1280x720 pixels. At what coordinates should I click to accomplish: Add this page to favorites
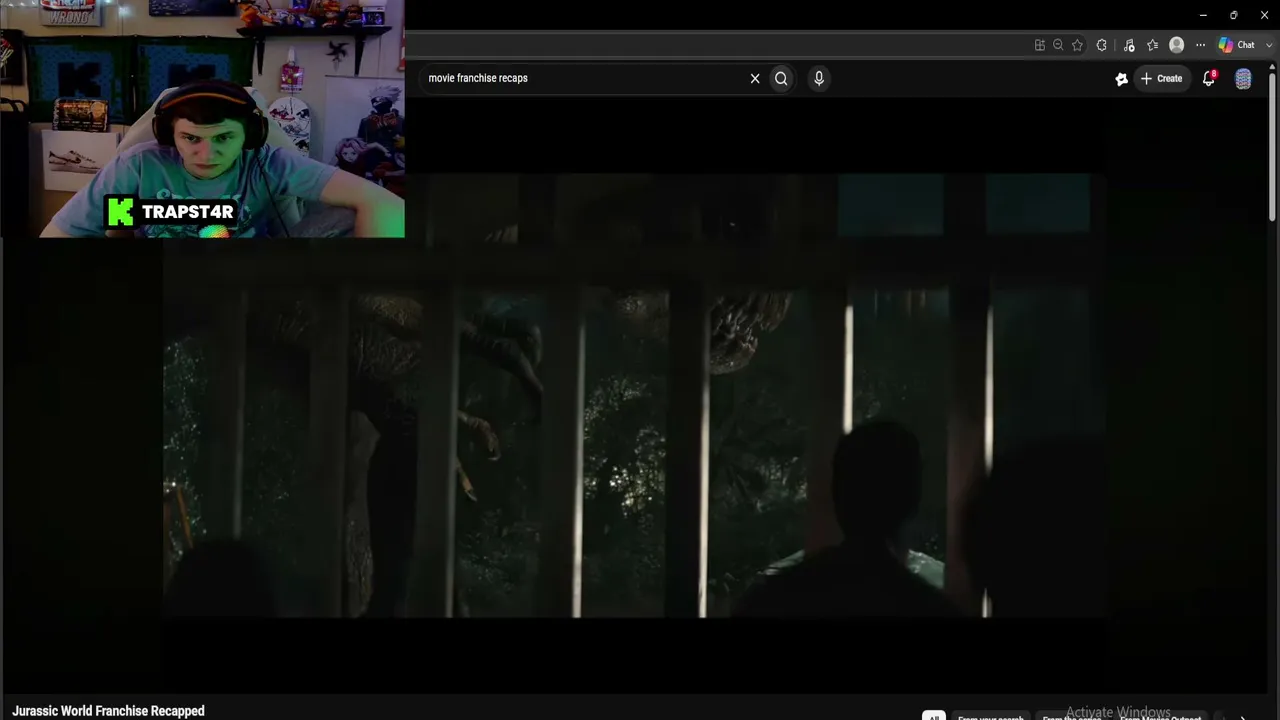(1077, 45)
